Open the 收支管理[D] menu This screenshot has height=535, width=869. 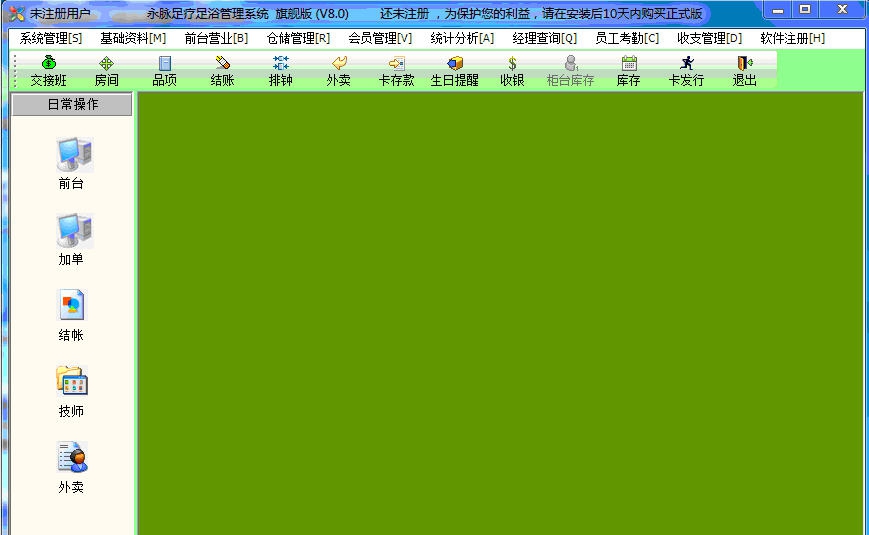pyautogui.click(x=709, y=38)
